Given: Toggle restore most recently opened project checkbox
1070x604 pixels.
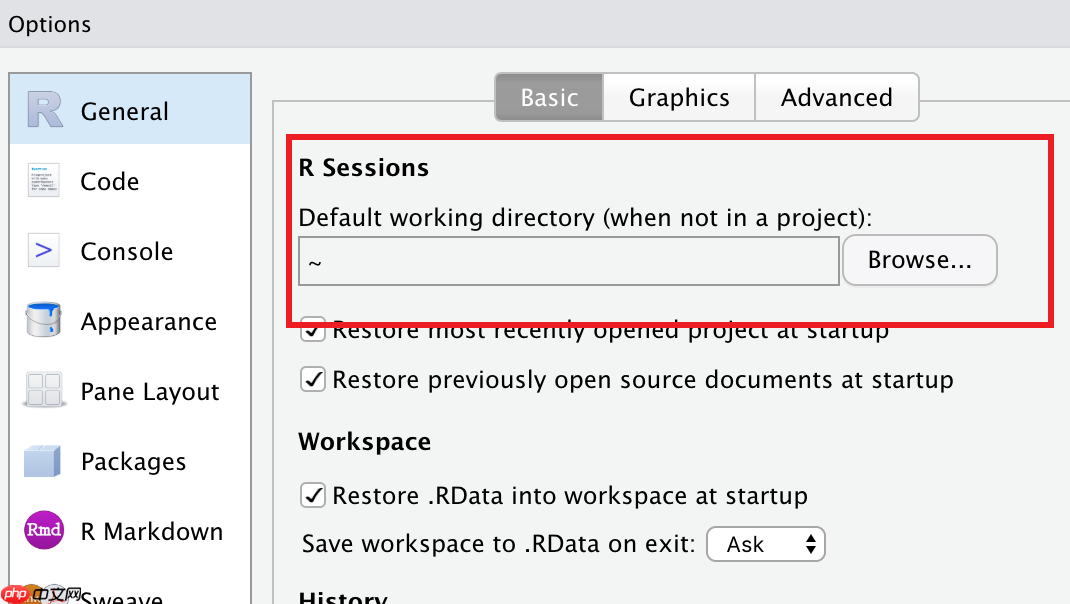Looking at the screenshot, I should click(x=314, y=331).
